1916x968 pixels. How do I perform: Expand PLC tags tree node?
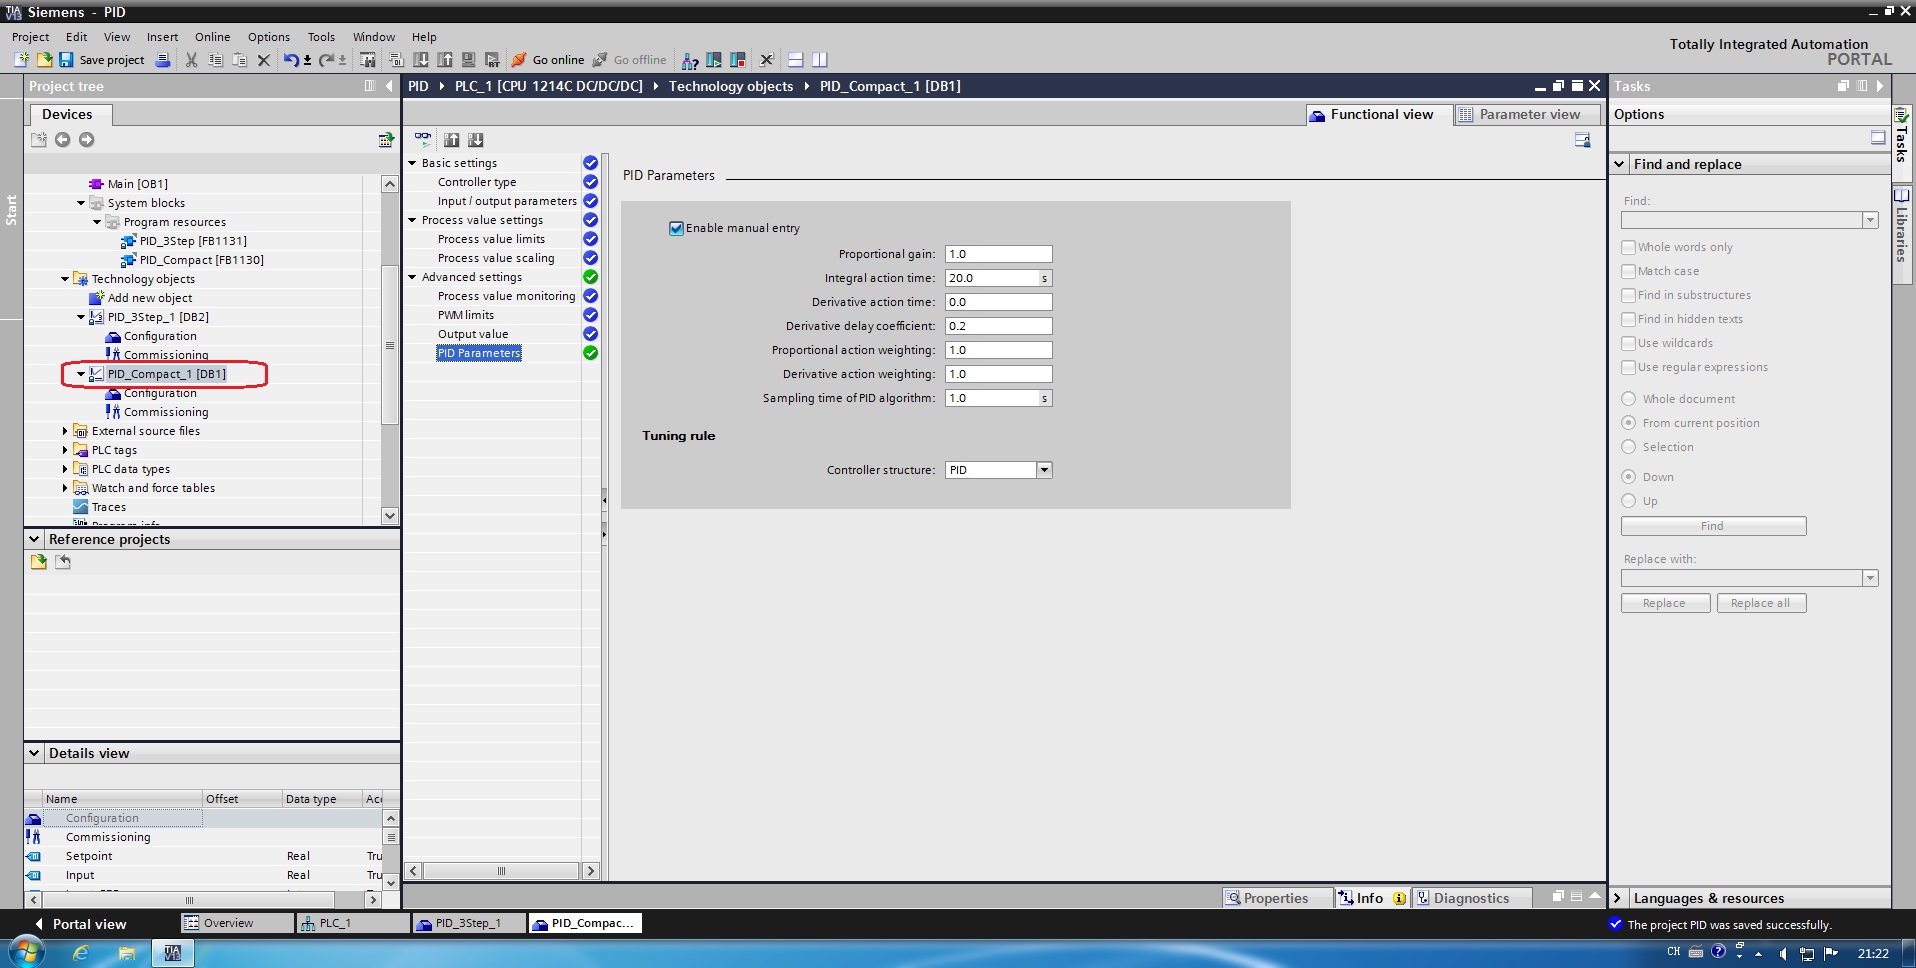[x=65, y=450]
